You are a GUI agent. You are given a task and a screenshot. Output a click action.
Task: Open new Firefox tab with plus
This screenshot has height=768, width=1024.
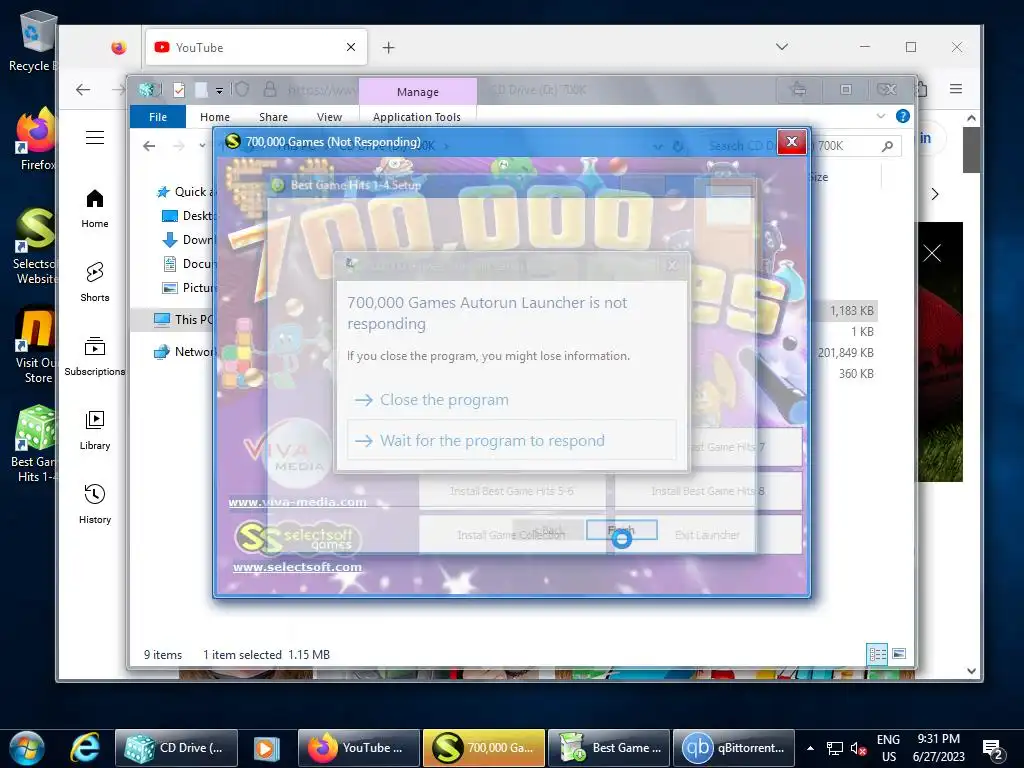click(x=389, y=48)
